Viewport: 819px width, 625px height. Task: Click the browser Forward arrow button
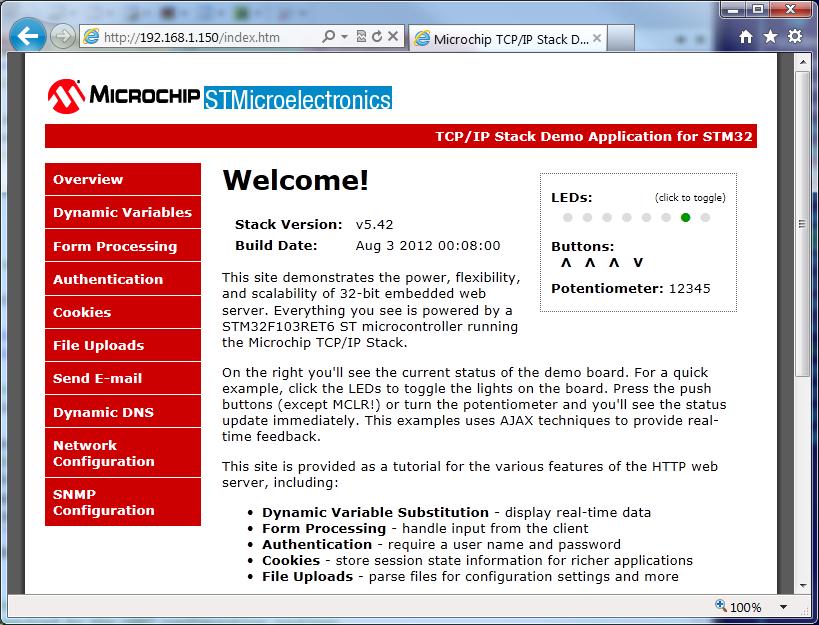[x=63, y=37]
